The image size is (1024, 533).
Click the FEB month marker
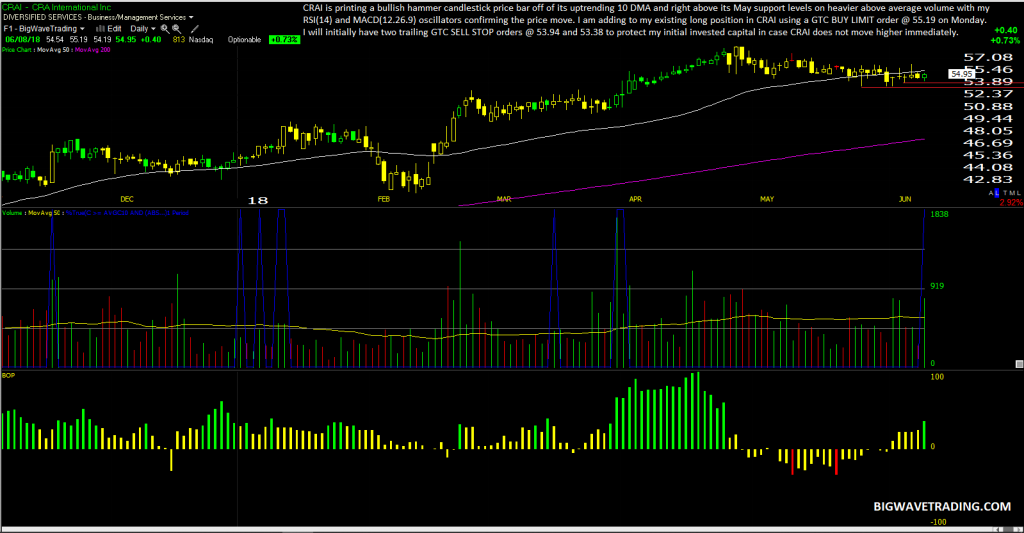[383, 199]
